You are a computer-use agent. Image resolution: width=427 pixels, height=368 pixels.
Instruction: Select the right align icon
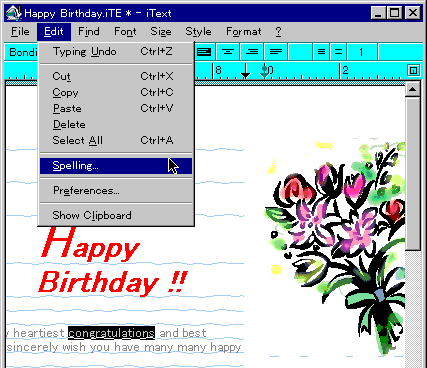[252, 52]
